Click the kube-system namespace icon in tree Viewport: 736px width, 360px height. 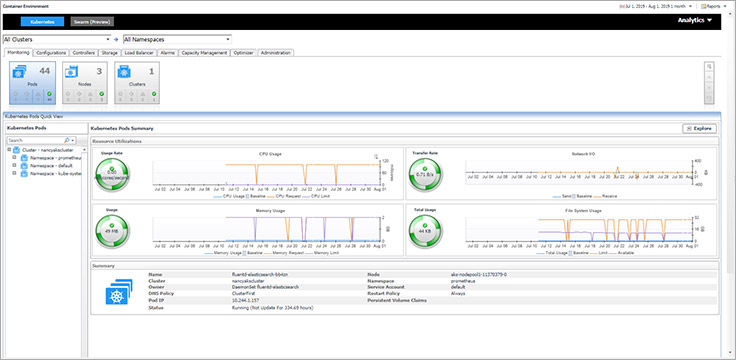pyautogui.click(x=24, y=174)
